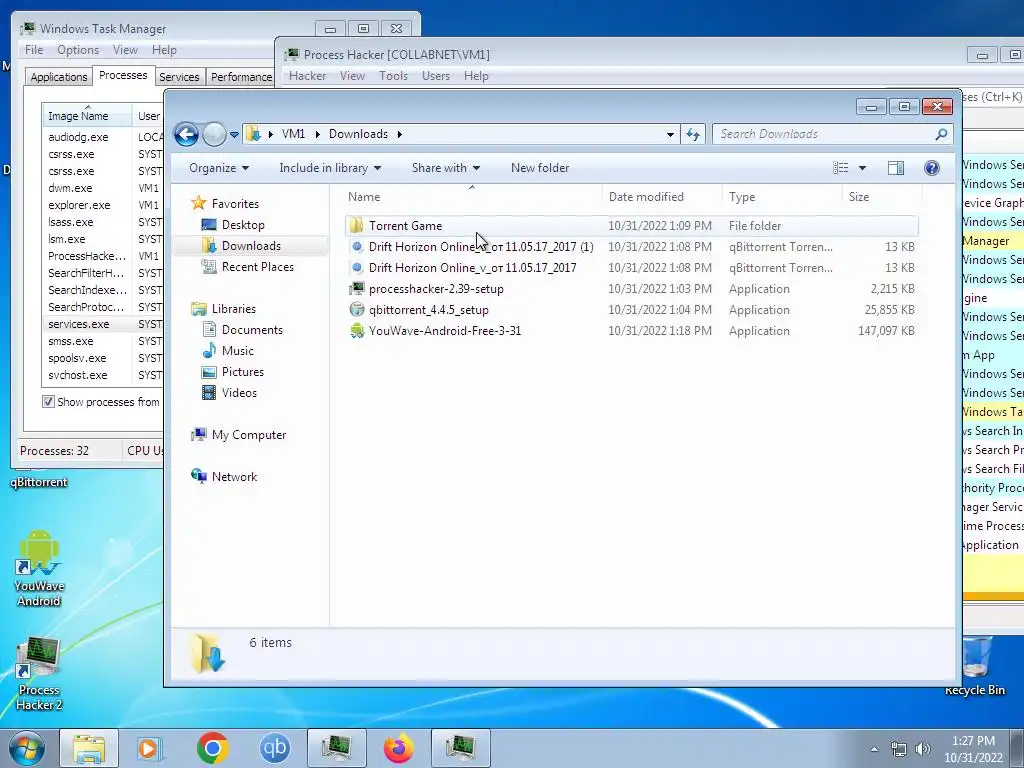Open the Videos library
Image resolution: width=1024 pixels, height=768 pixels.
pyautogui.click(x=239, y=392)
